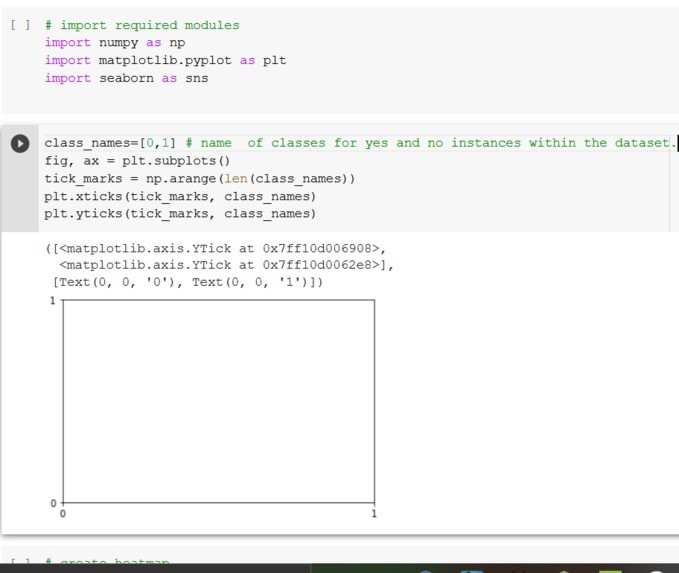Click the line 'tick_marks = np.arange(len(class_names))'
The image size is (679, 573).
tap(200, 179)
